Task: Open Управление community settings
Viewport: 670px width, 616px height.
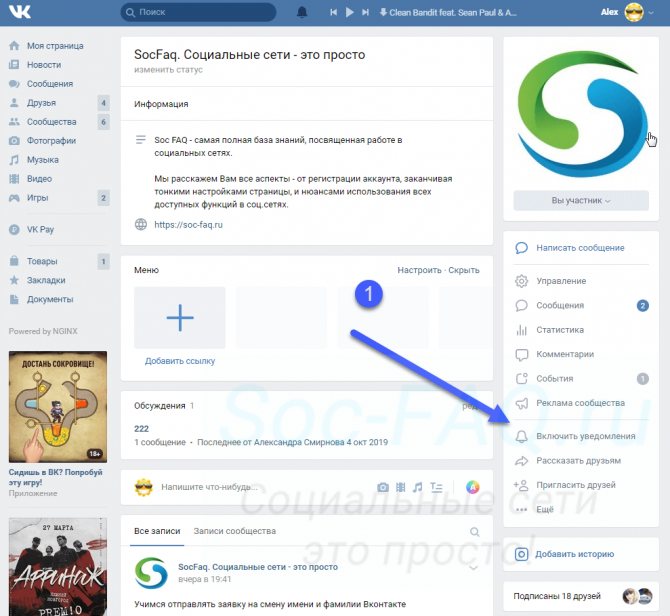Action: point(561,281)
